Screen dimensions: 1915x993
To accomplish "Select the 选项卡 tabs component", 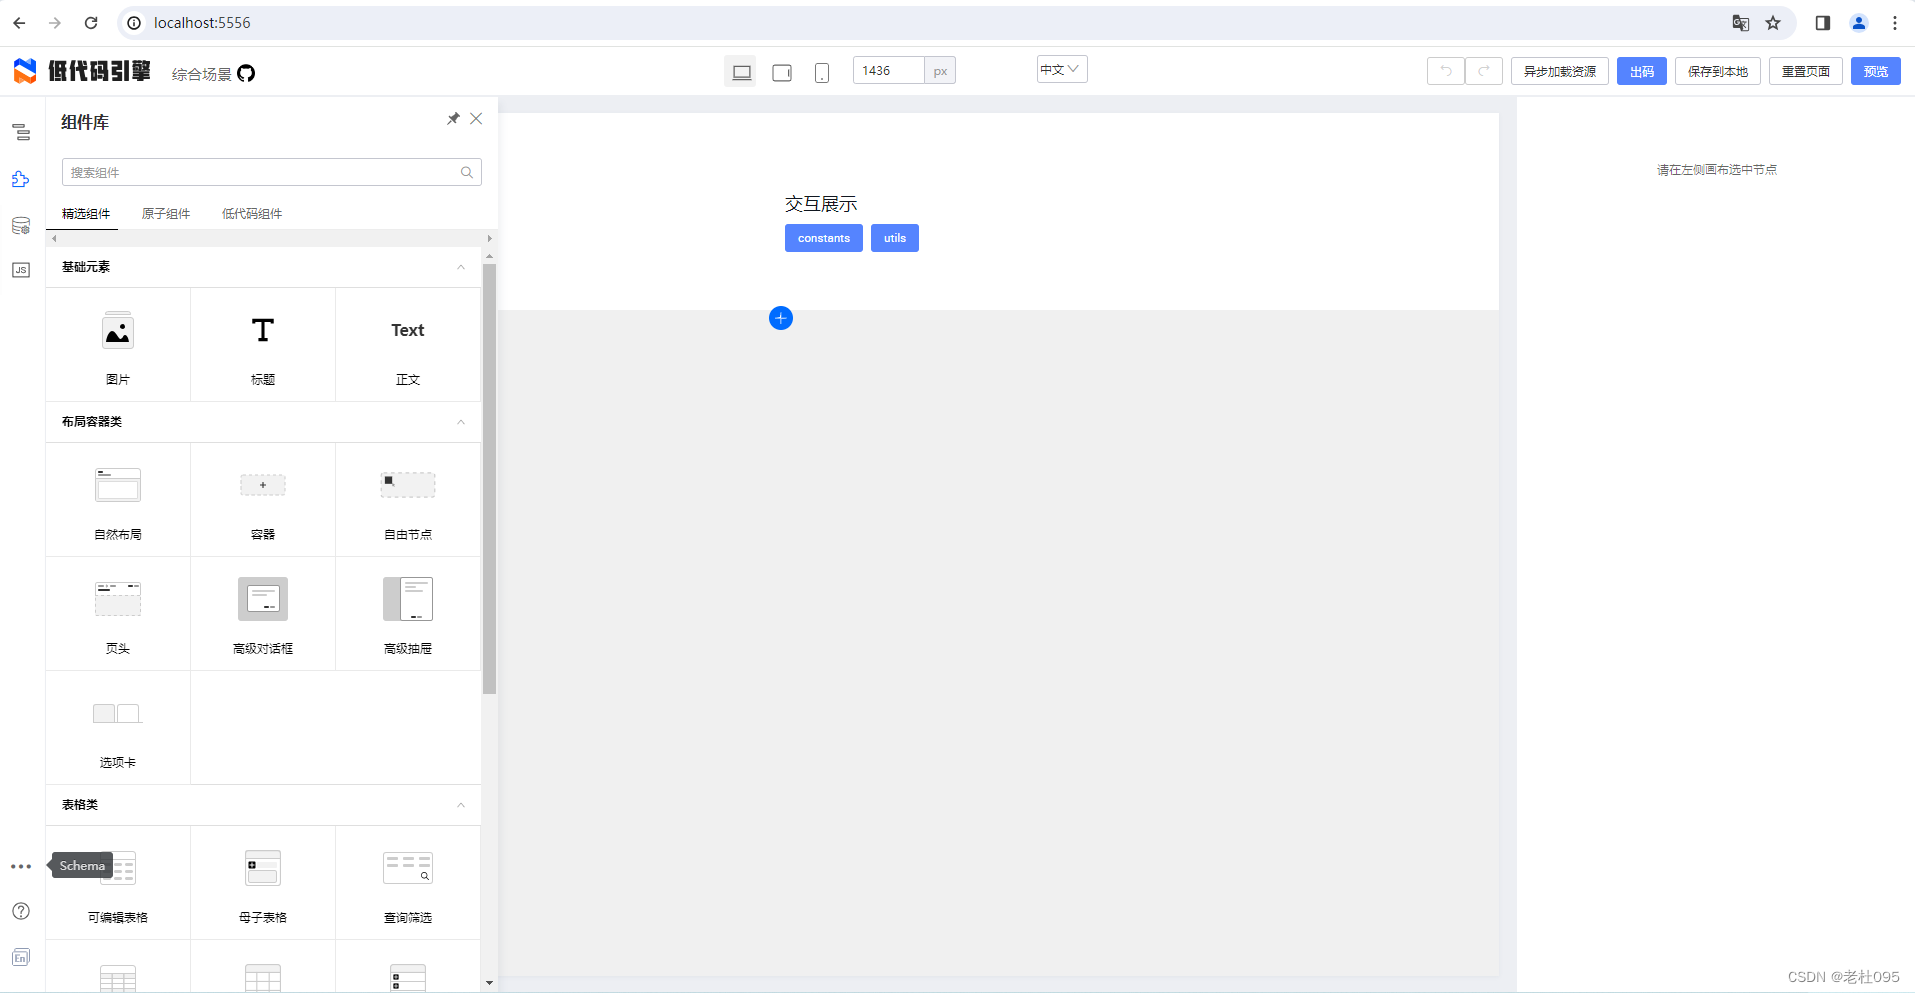I will (118, 728).
